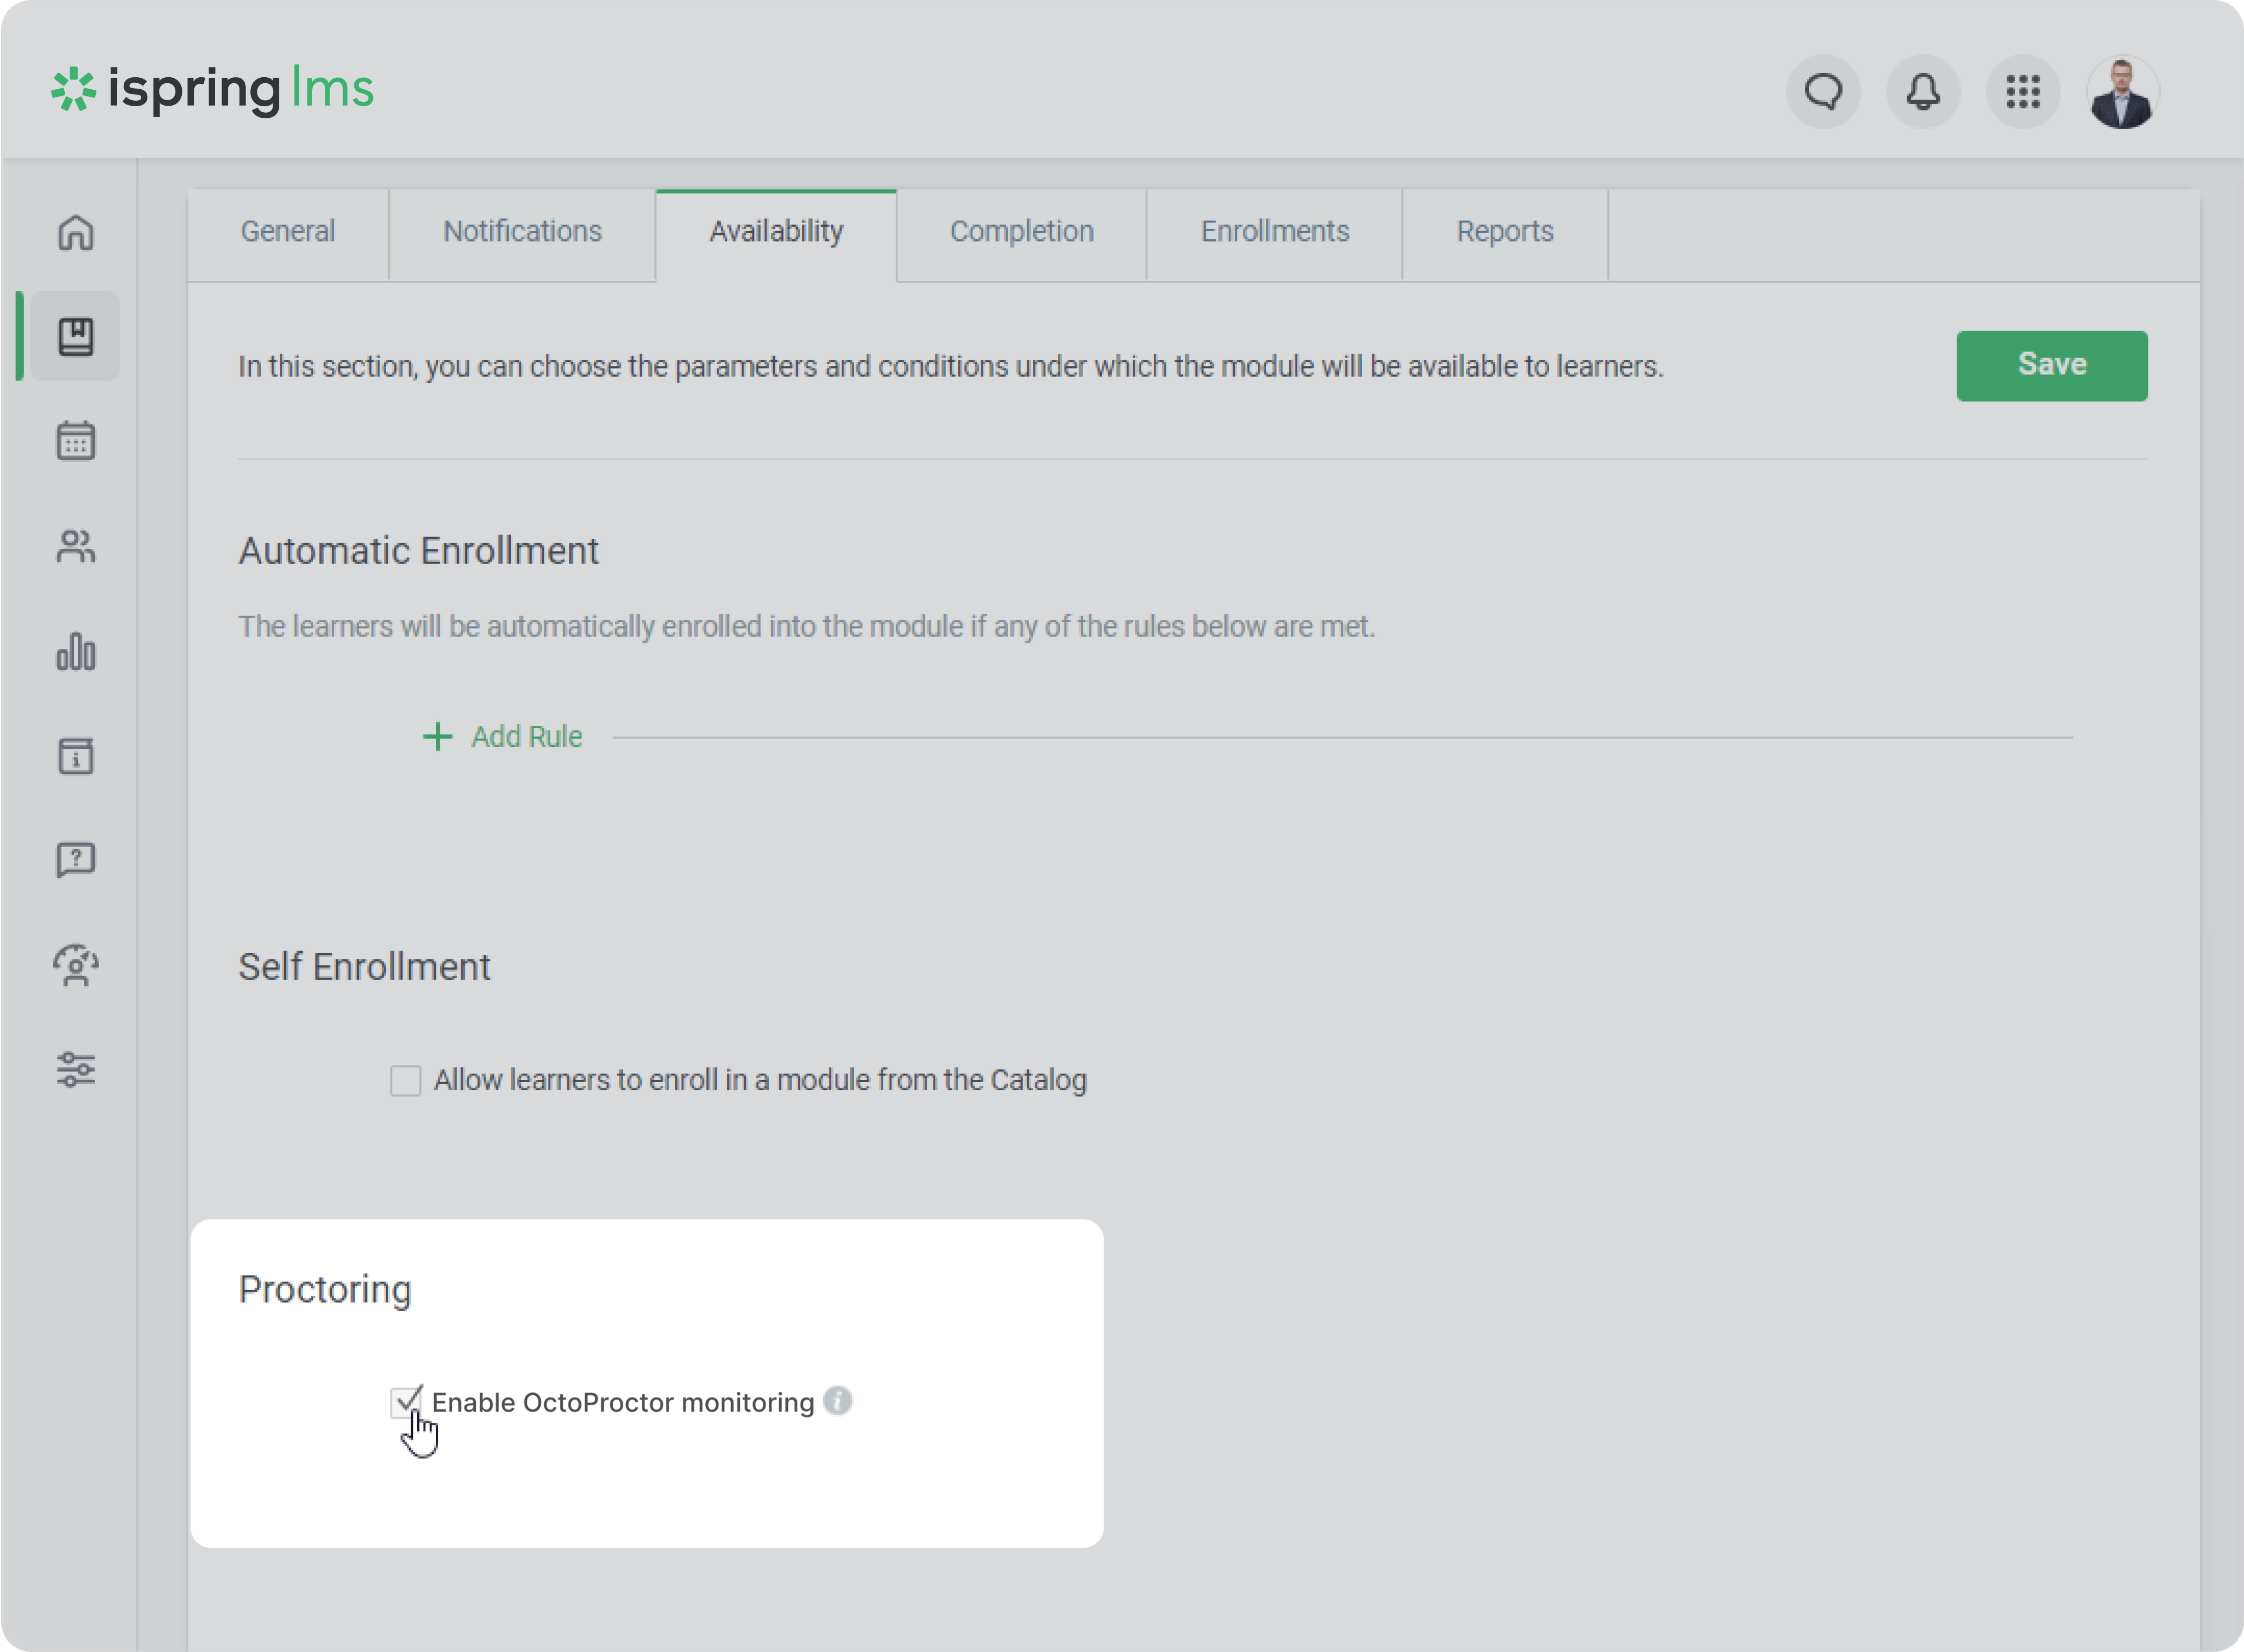2244x1652 pixels.
Task: Click the OctoProctor info tooltip icon
Action: pos(838,1401)
